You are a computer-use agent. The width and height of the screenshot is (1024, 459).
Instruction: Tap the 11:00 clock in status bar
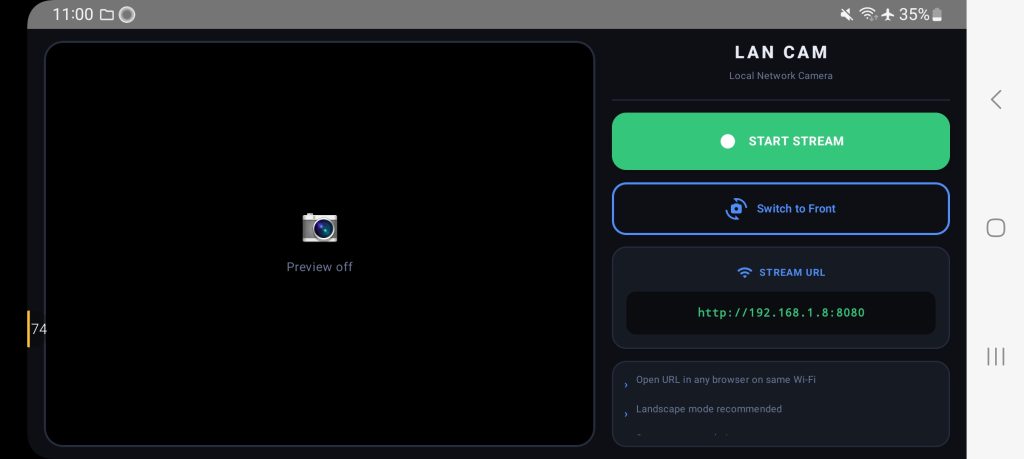(x=72, y=14)
